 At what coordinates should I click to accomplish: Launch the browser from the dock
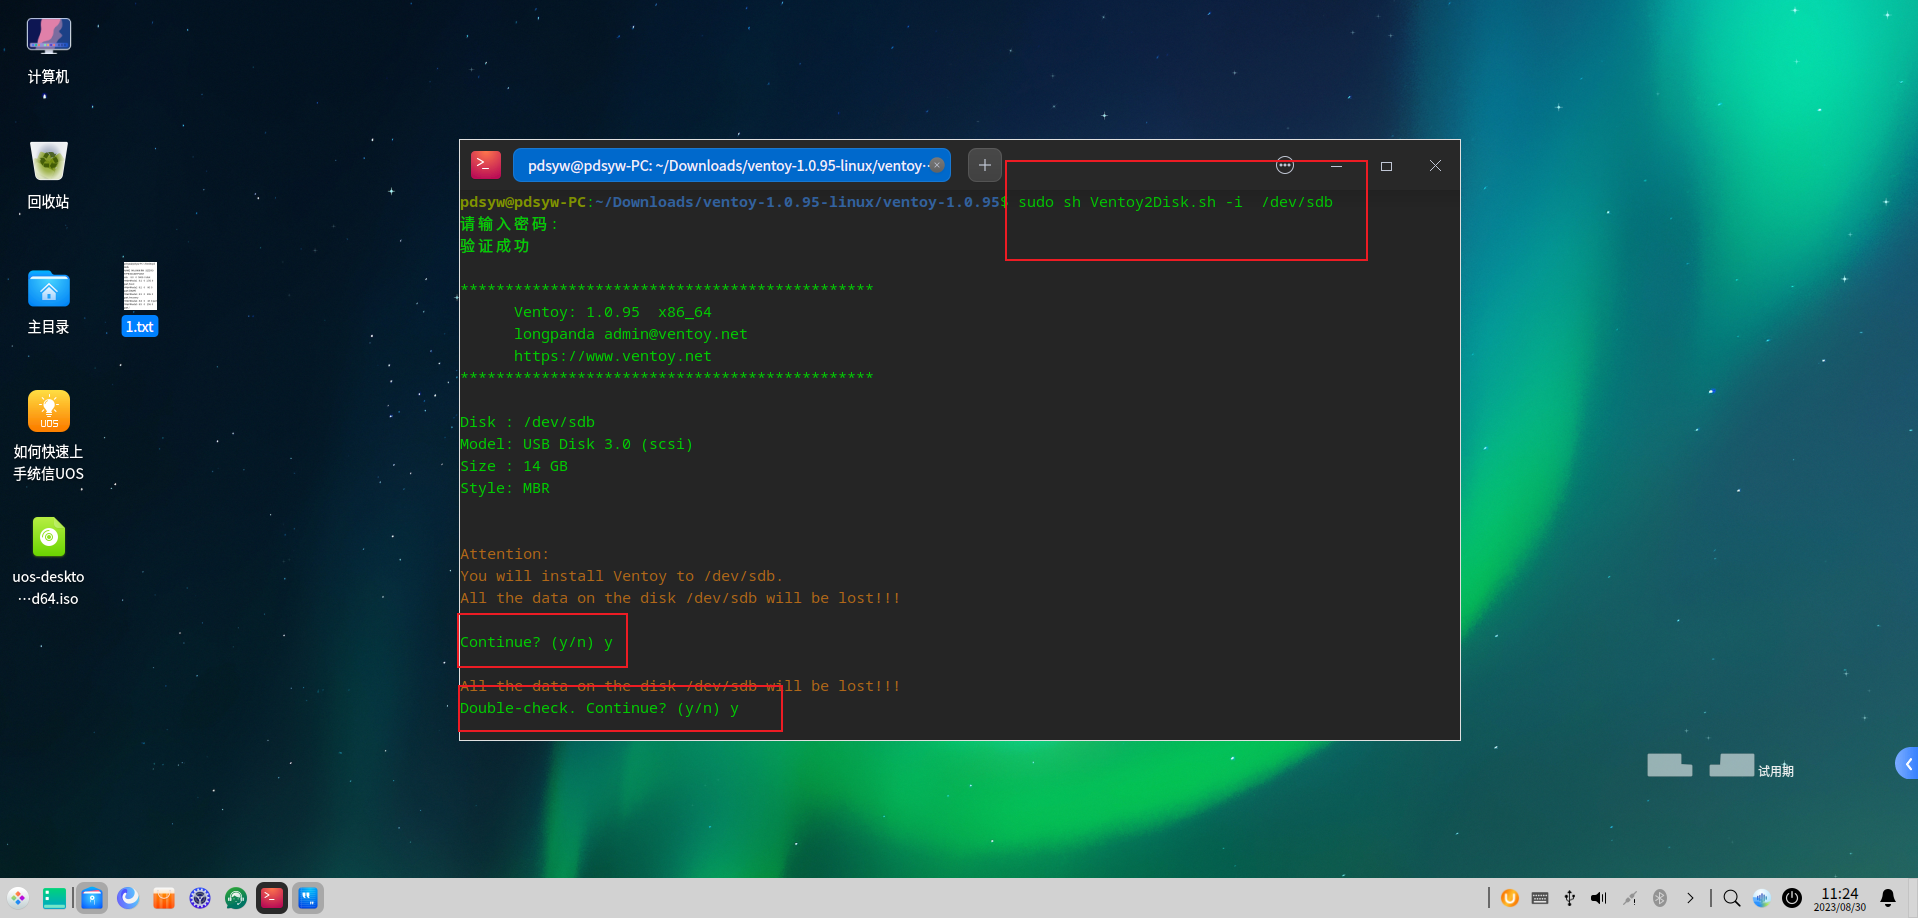pyautogui.click(x=128, y=898)
